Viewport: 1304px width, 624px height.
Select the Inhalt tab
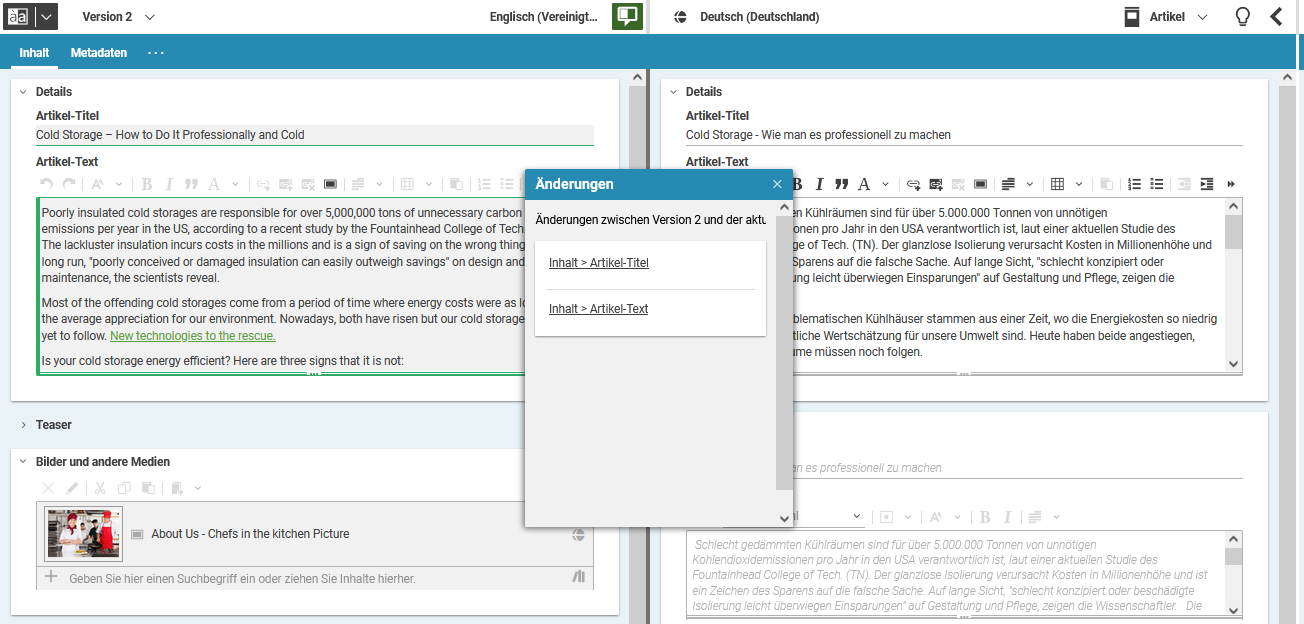[34, 53]
